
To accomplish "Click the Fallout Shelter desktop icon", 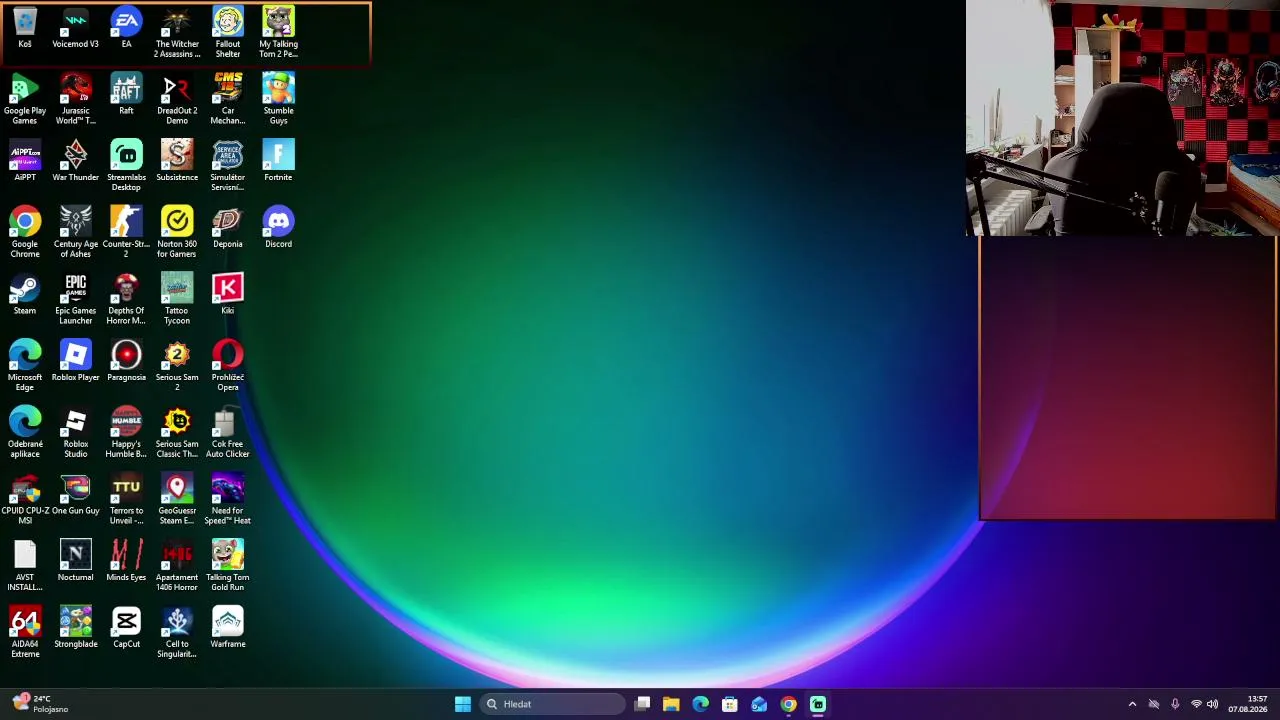I will [228, 33].
